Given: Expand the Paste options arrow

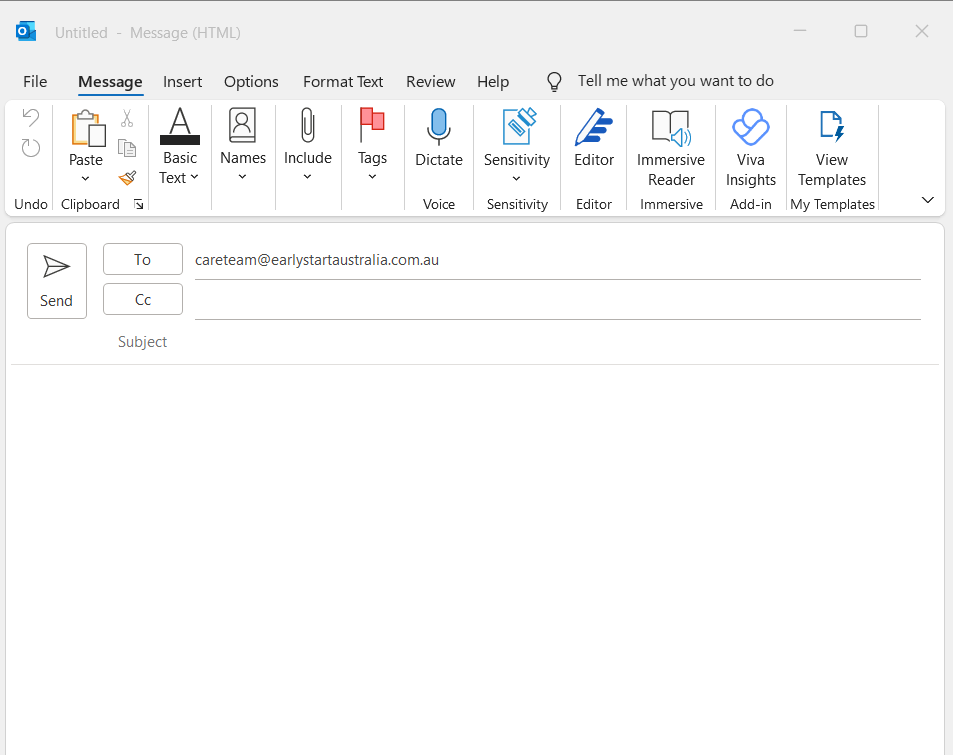Looking at the screenshot, I should pos(85,178).
